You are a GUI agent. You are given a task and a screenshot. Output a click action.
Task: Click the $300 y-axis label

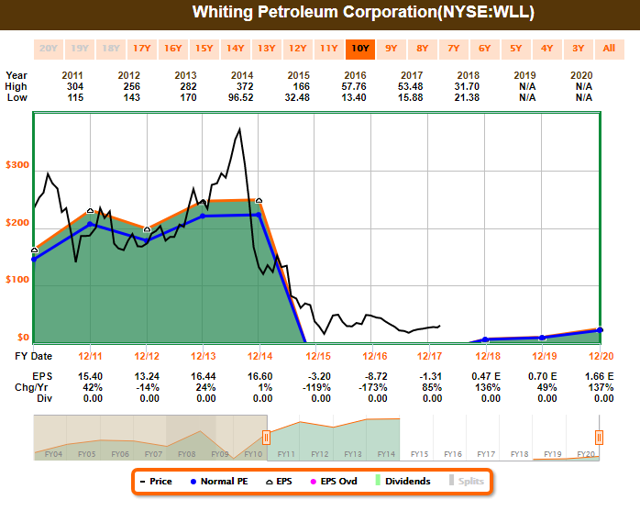tap(18, 165)
